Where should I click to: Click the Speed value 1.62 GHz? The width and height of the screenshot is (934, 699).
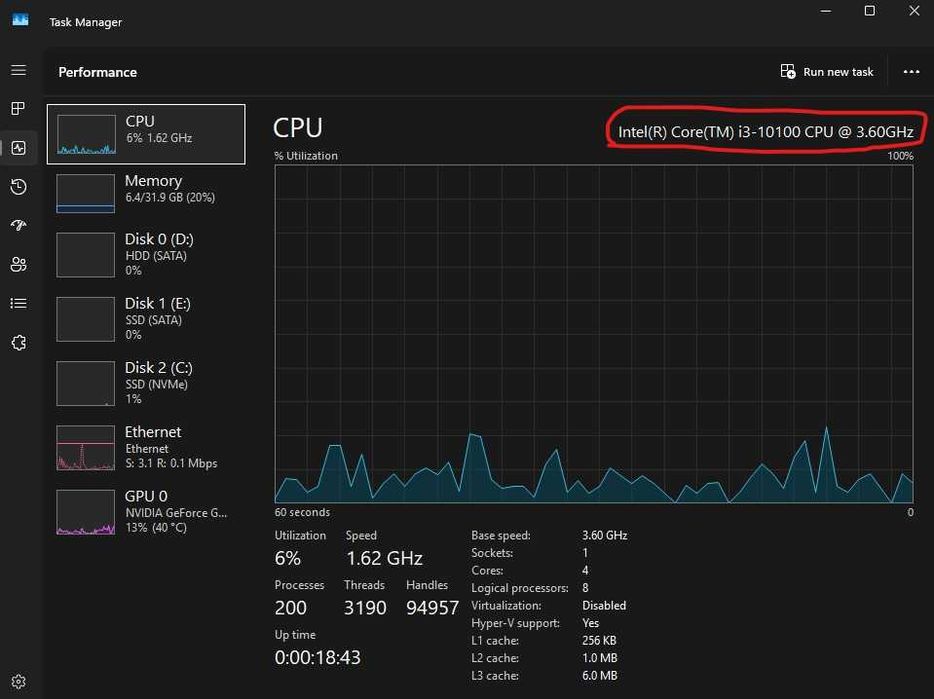(384, 558)
